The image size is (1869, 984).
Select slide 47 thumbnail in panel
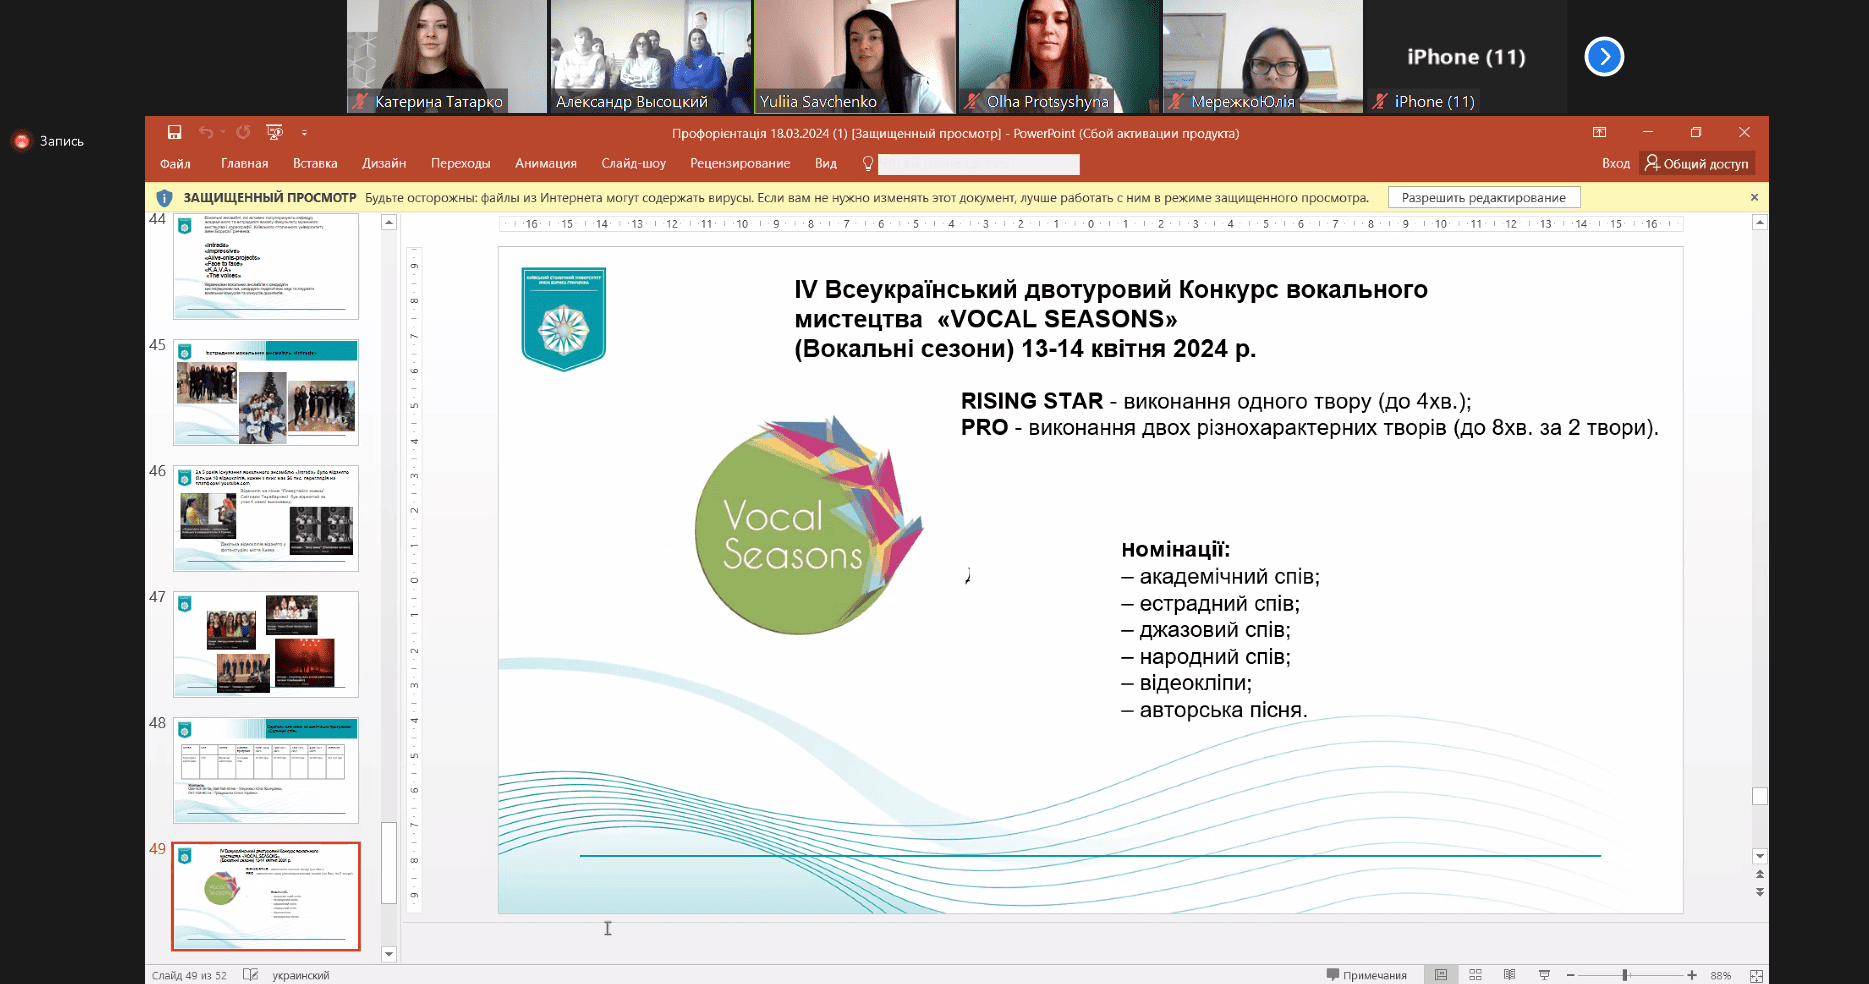click(266, 644)
